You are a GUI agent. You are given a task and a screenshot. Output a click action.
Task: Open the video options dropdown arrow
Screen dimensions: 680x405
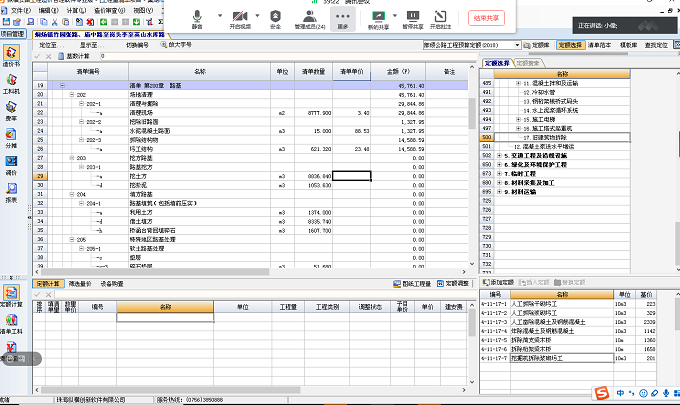coord(257,16)
